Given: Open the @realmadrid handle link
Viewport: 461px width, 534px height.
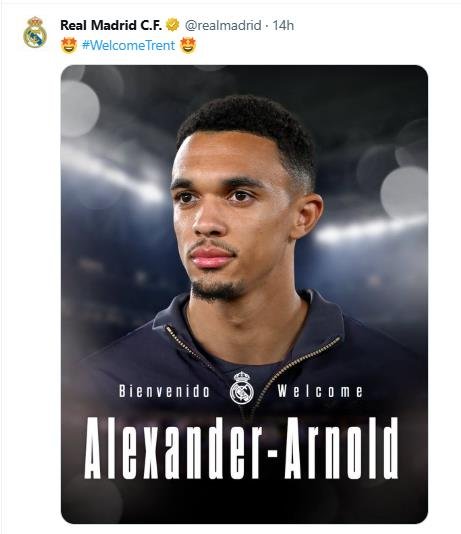Looking at the screenshot, I should click(x=223, y=26).
